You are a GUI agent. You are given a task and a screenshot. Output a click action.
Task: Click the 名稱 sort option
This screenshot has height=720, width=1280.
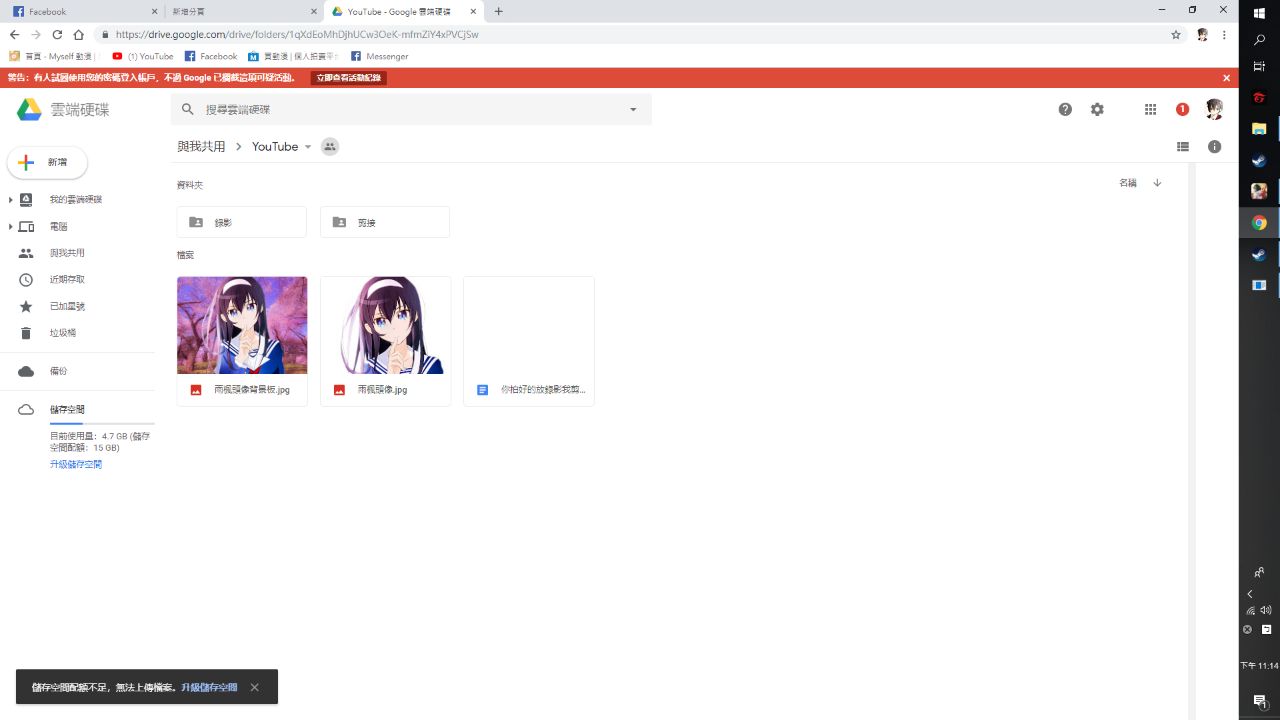[1128, 183]
